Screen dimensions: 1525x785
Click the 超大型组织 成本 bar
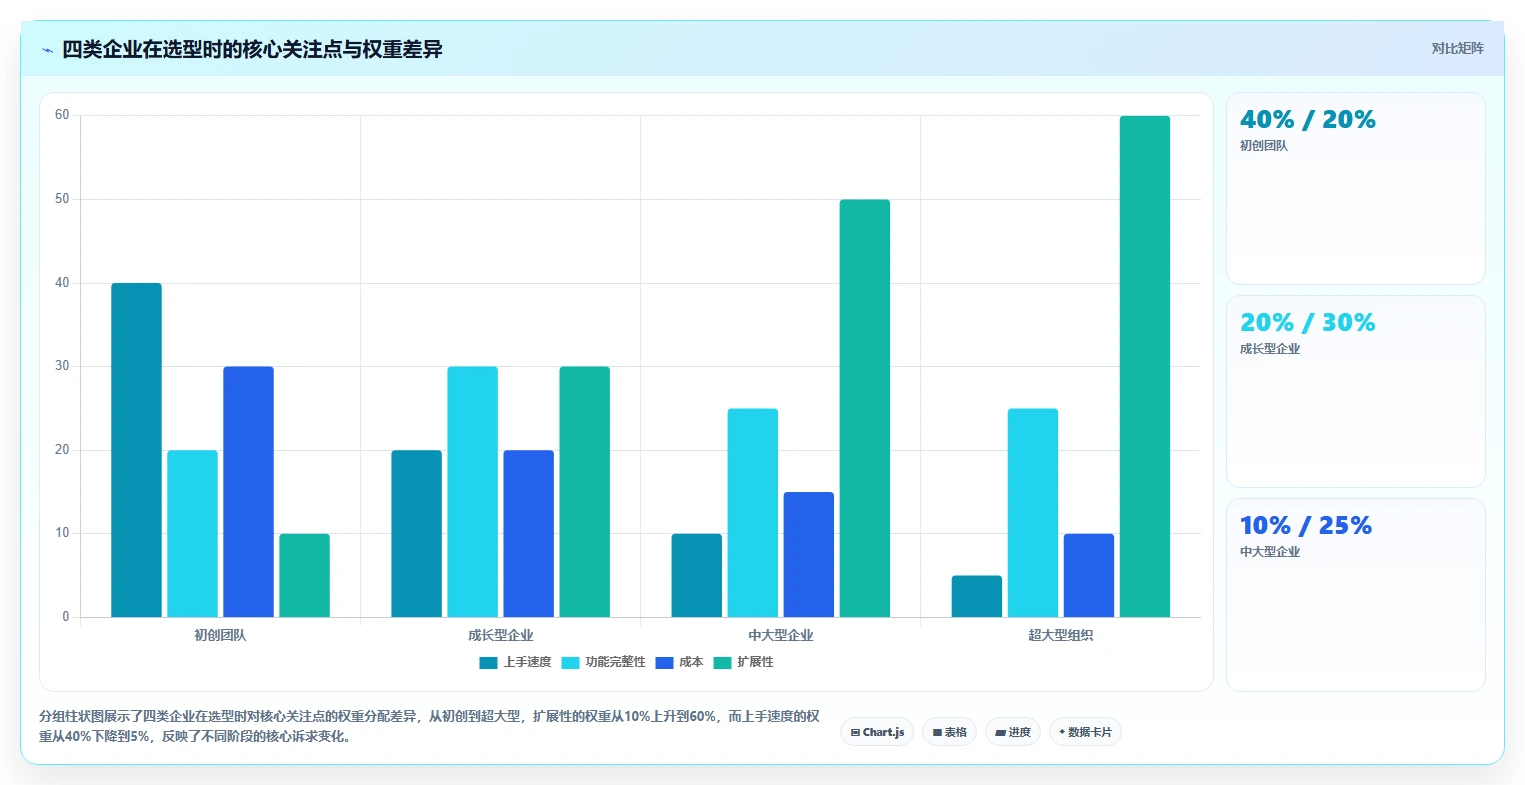(x=1088, y=575)
